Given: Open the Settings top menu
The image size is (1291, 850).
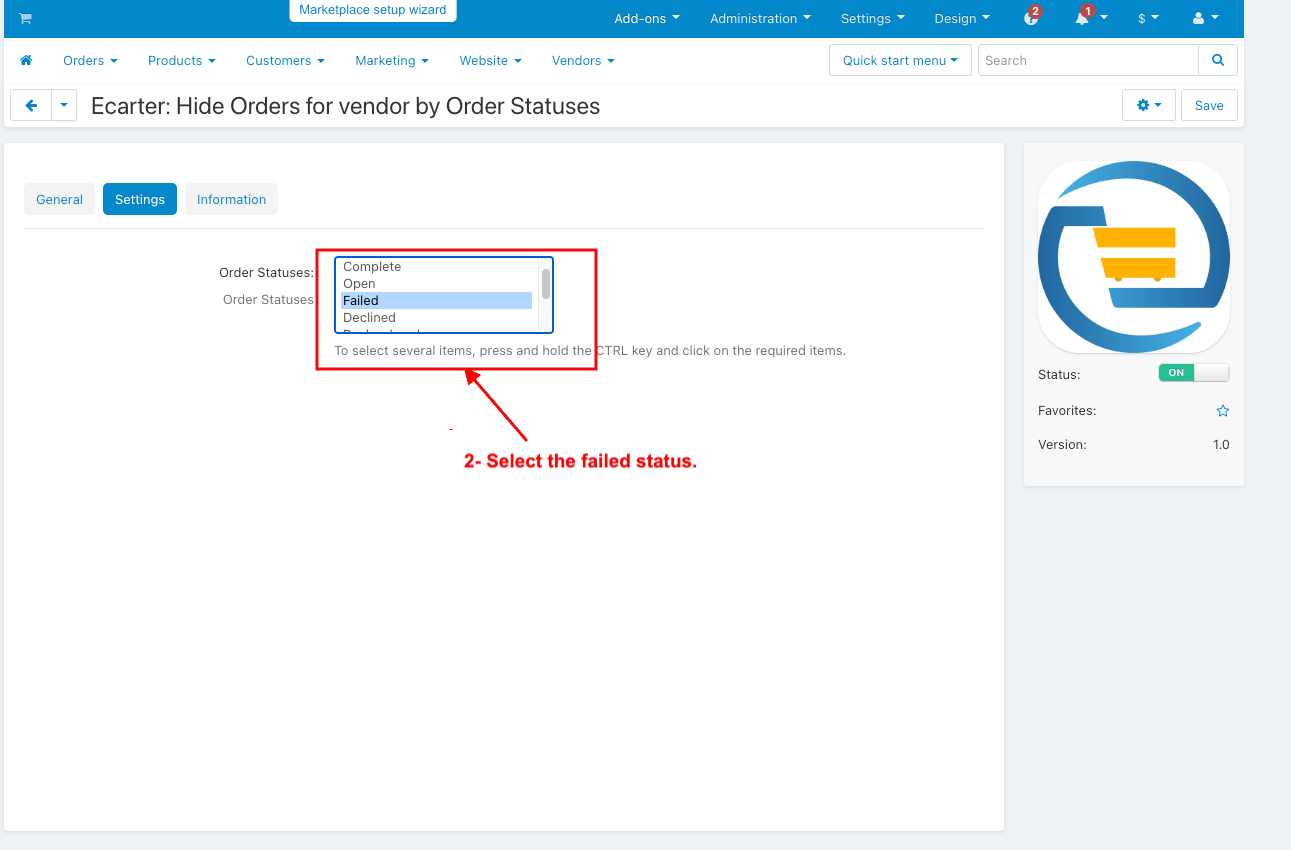Looking at the screenshot, I should tap(873, 18).
